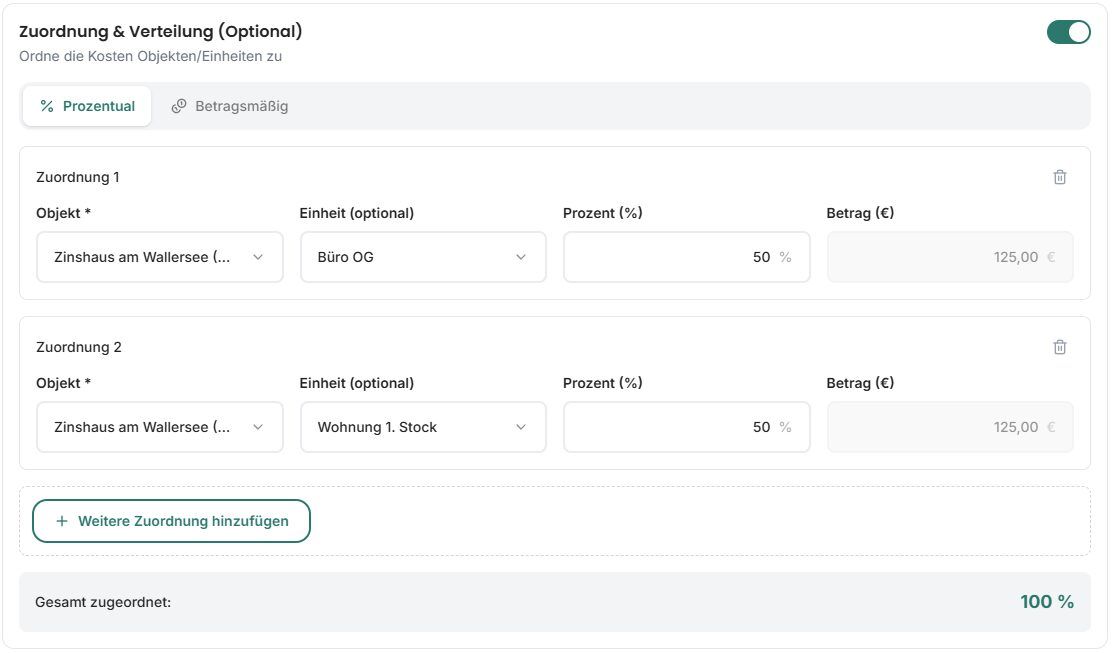Viewport: 1114px width, 653px height.
Task: Open Objekt dropdown in Zuordnung 2
Action: coord(160,427)
